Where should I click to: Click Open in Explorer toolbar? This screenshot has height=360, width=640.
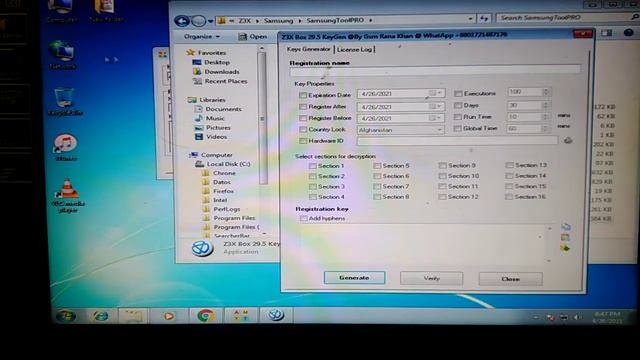[253, 36]
